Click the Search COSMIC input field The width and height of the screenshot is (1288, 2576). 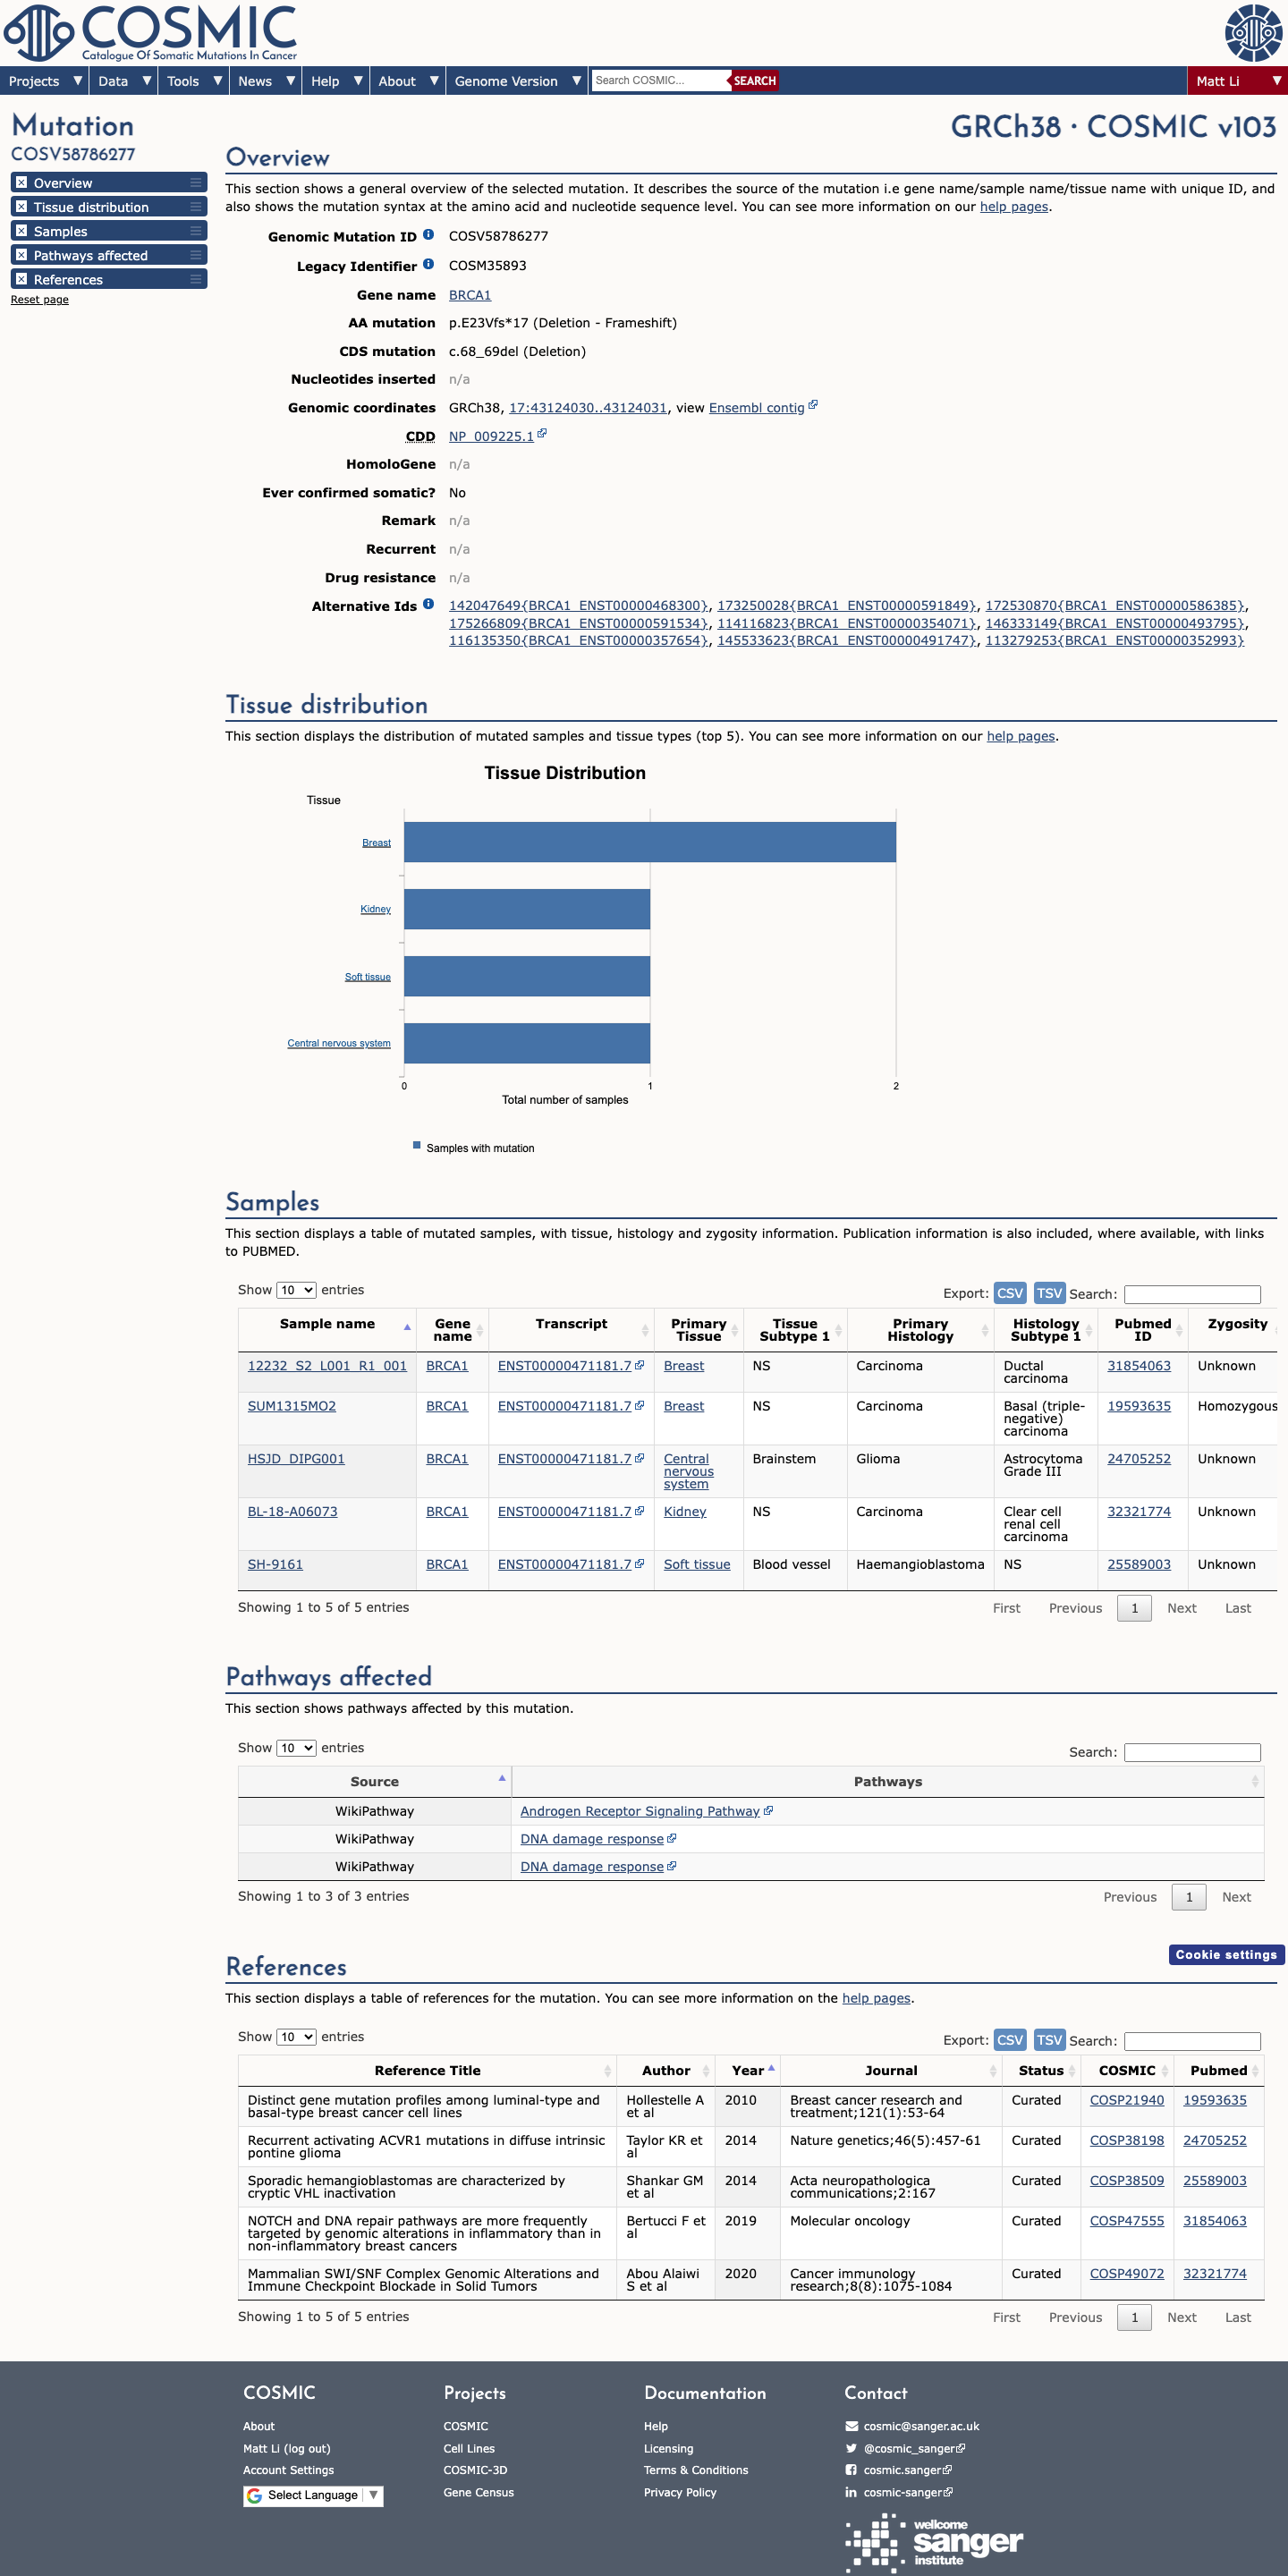(x=661, y=81)
